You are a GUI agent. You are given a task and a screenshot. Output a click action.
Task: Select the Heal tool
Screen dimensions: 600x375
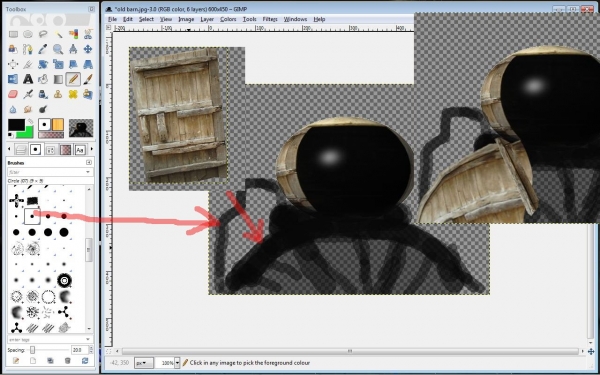(73, 94)
